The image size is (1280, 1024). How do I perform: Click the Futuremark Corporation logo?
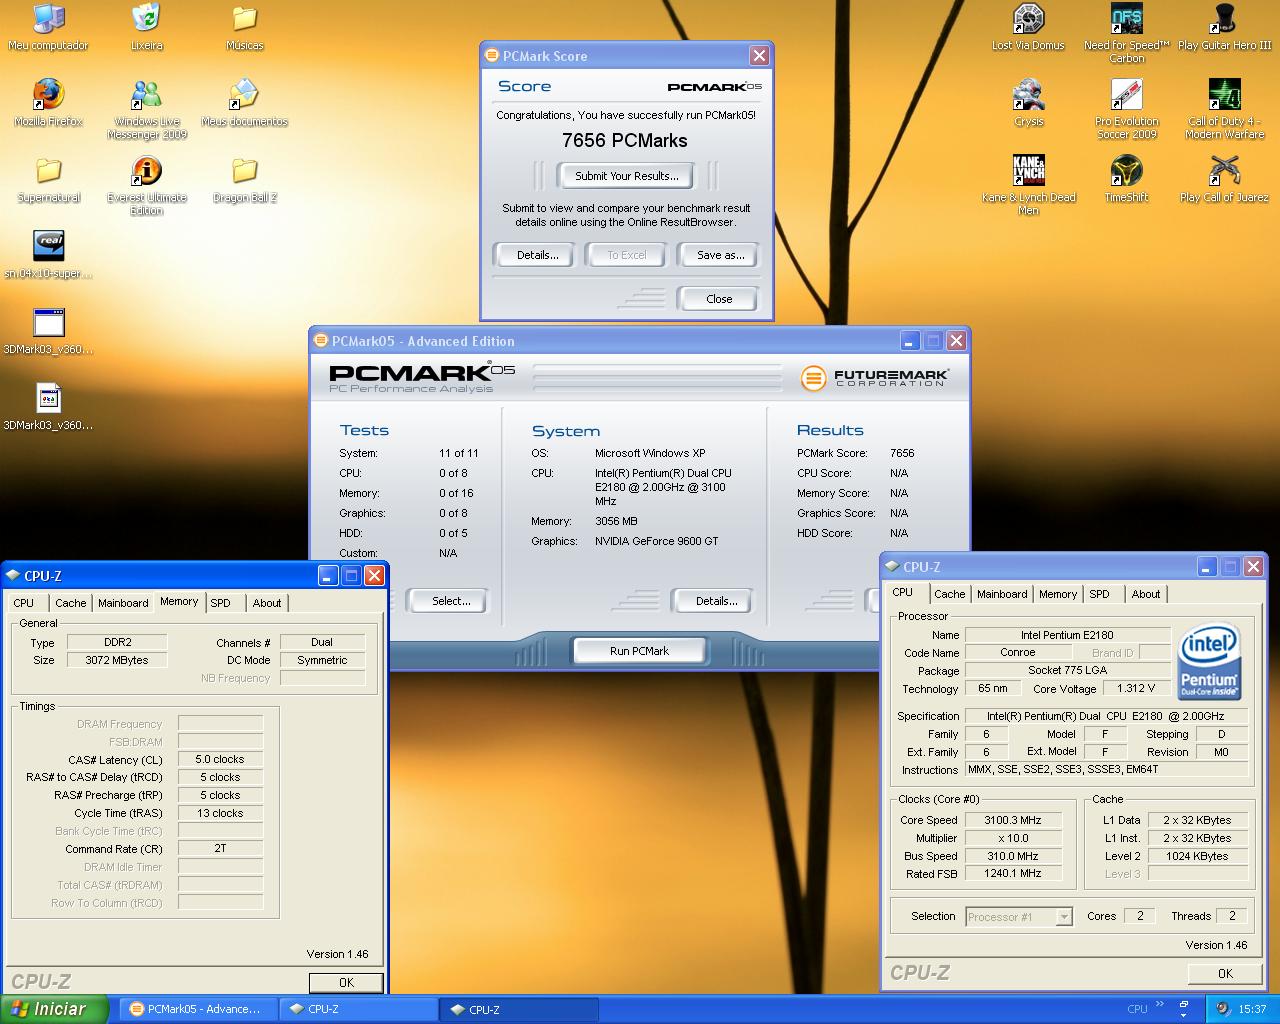[874, 378]
